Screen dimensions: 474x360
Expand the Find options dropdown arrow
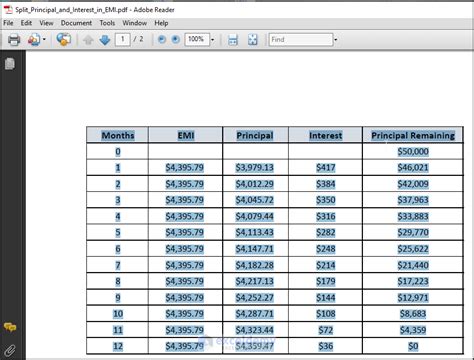pos(336,40)
